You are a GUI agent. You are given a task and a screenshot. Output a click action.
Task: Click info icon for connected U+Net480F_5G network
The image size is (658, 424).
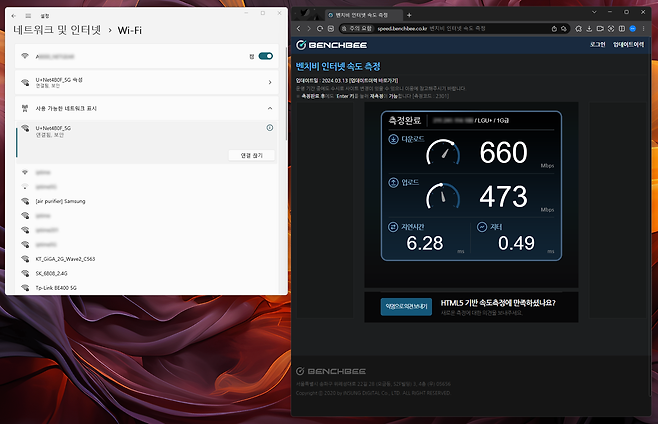[x=270, y=129]
